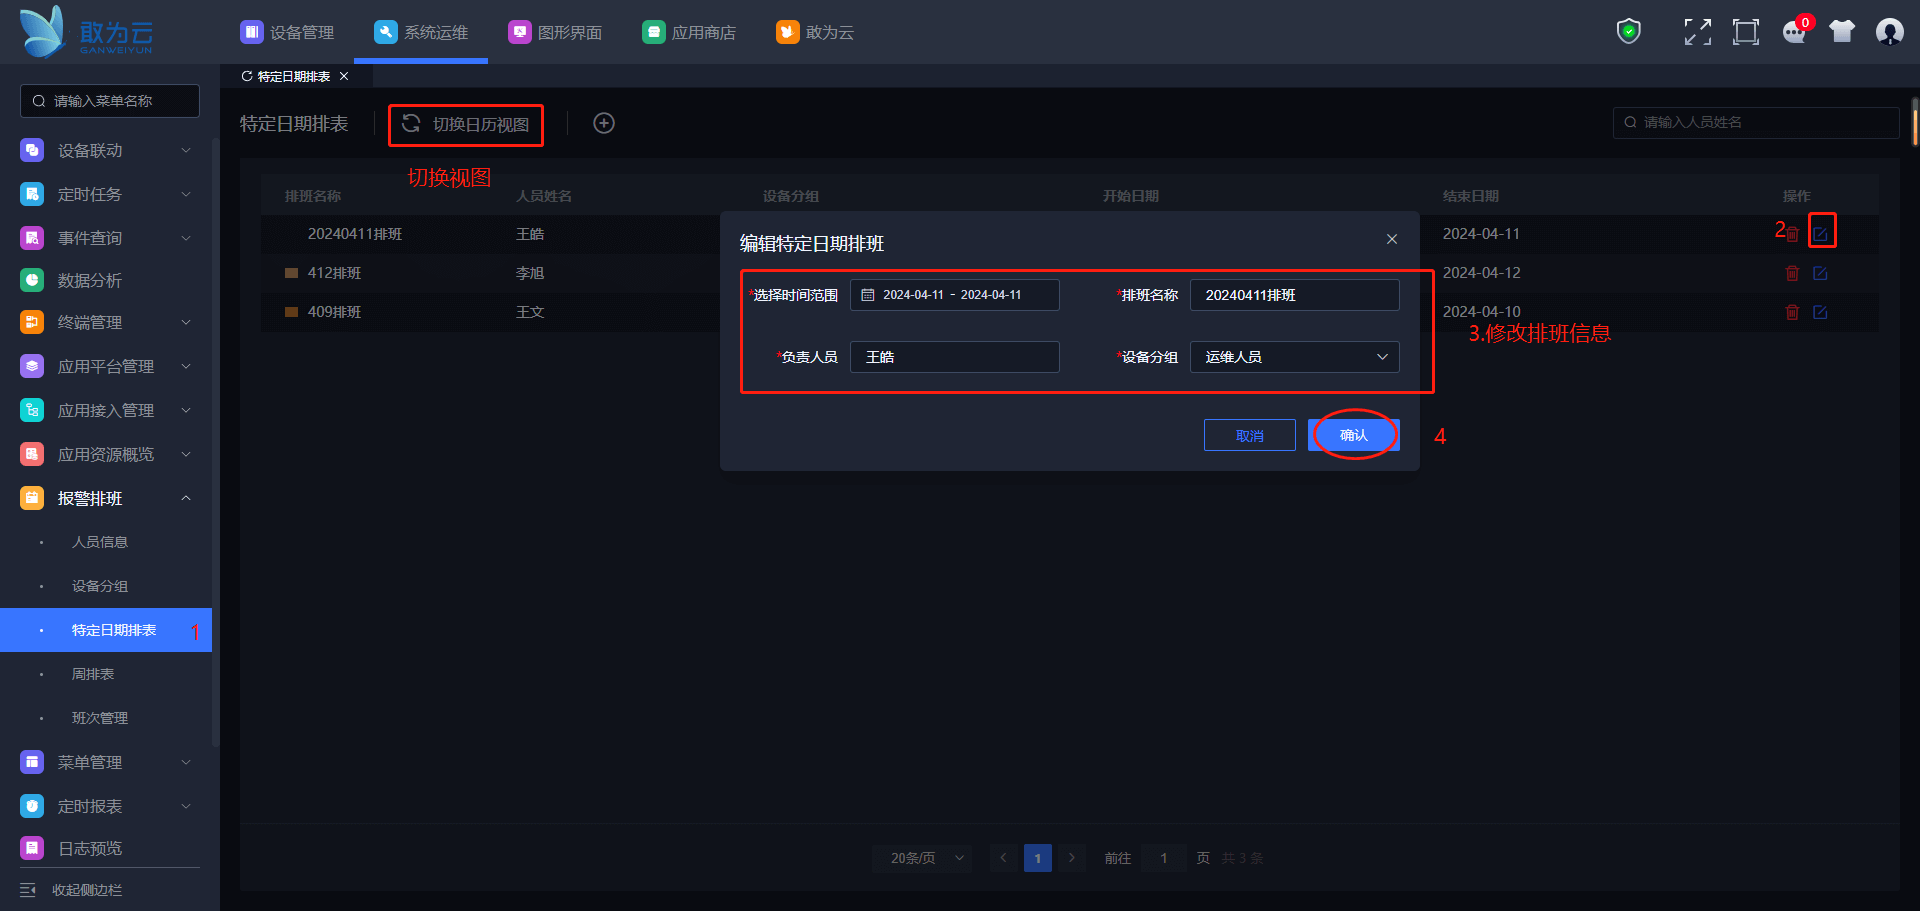Open the 设备分组 dropdown in dialog
Viewport: 1920px width, 911px height.
pyautogui.click(x=1295, y=357)
